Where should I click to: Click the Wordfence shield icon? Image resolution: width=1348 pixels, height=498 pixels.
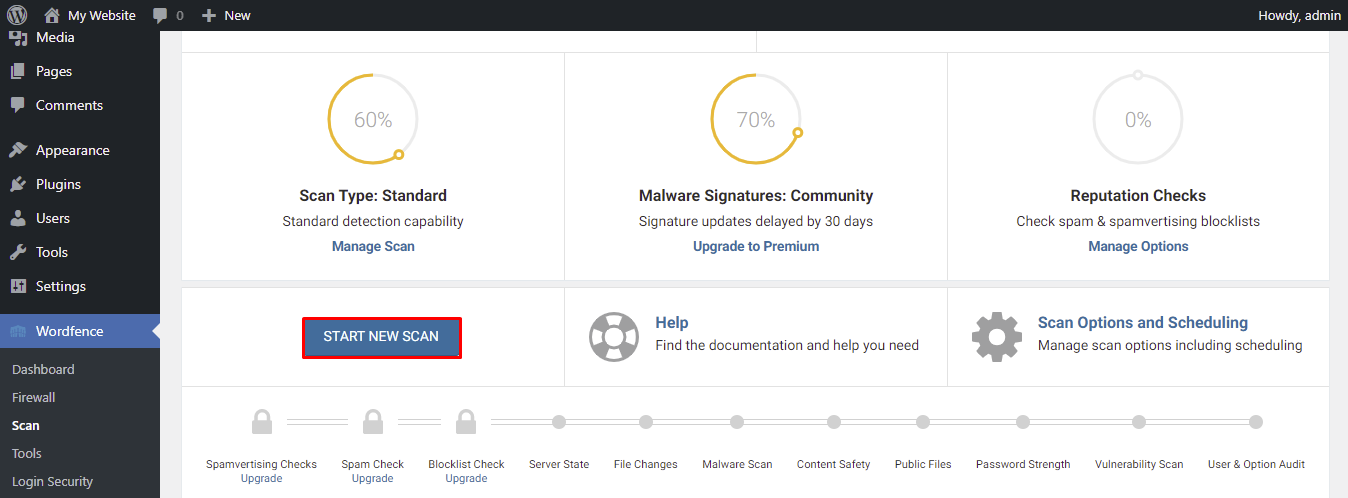coord(18,331)
